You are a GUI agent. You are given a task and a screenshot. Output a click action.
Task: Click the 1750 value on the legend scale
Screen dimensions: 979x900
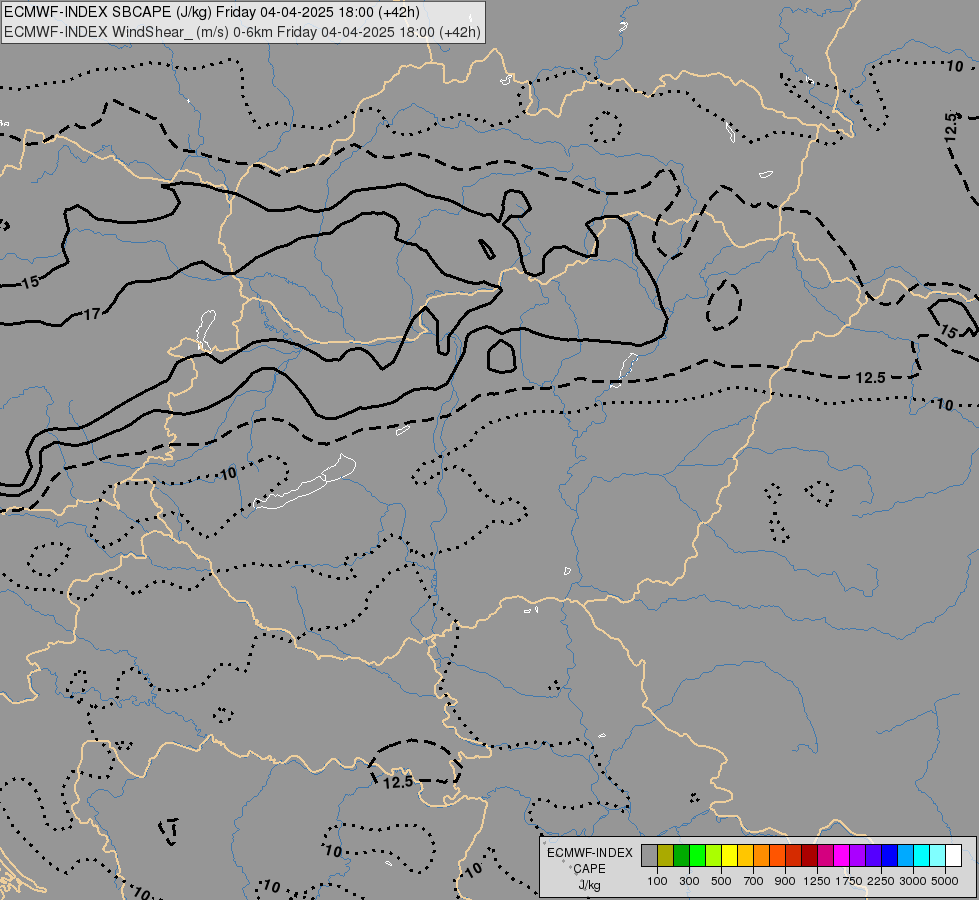pyautogui.click(x=849, y=881)
